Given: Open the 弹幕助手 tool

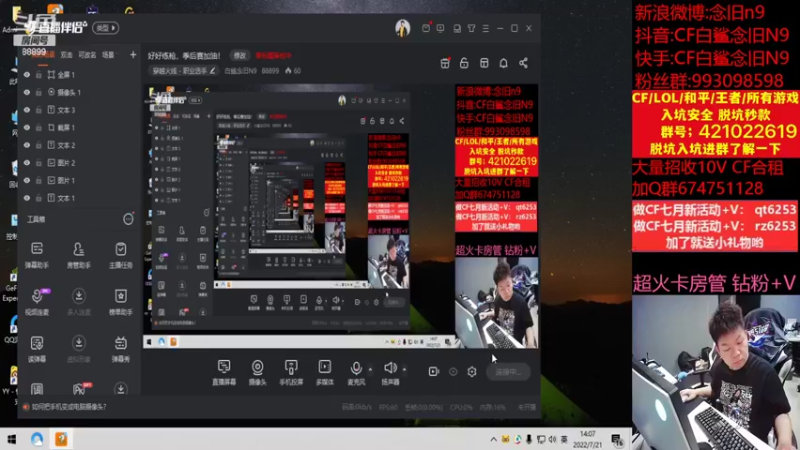Looking at the screenshot, I should pos(37,255).
